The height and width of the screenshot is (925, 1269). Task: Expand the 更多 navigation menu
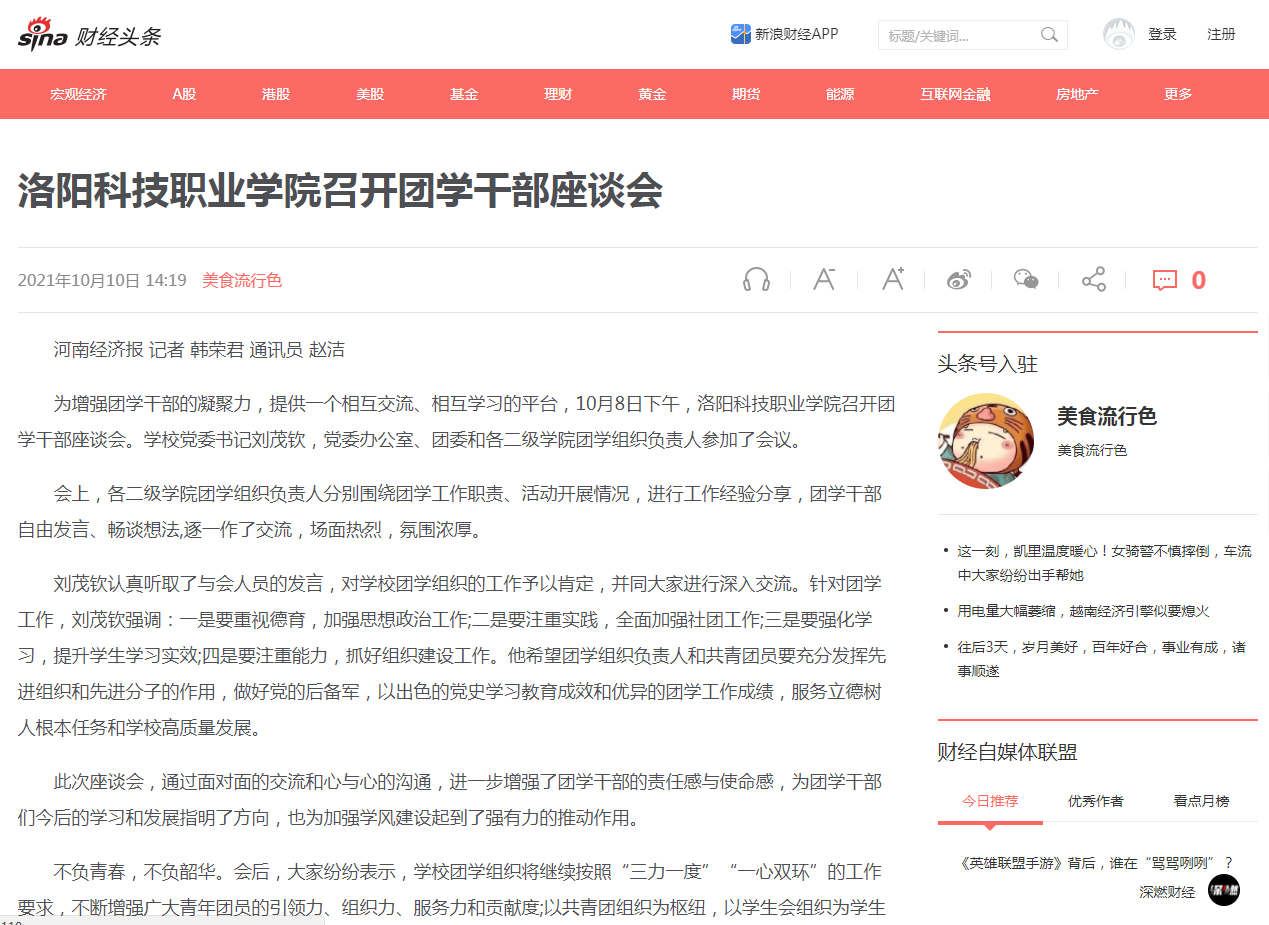[x=1178, y=94]
